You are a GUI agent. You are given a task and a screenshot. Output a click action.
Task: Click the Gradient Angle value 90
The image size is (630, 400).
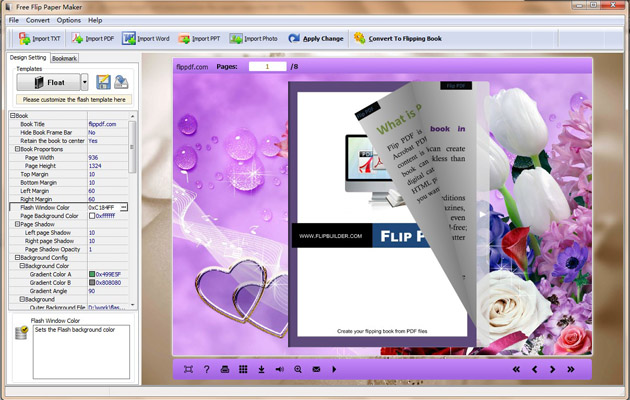[92, 291]
